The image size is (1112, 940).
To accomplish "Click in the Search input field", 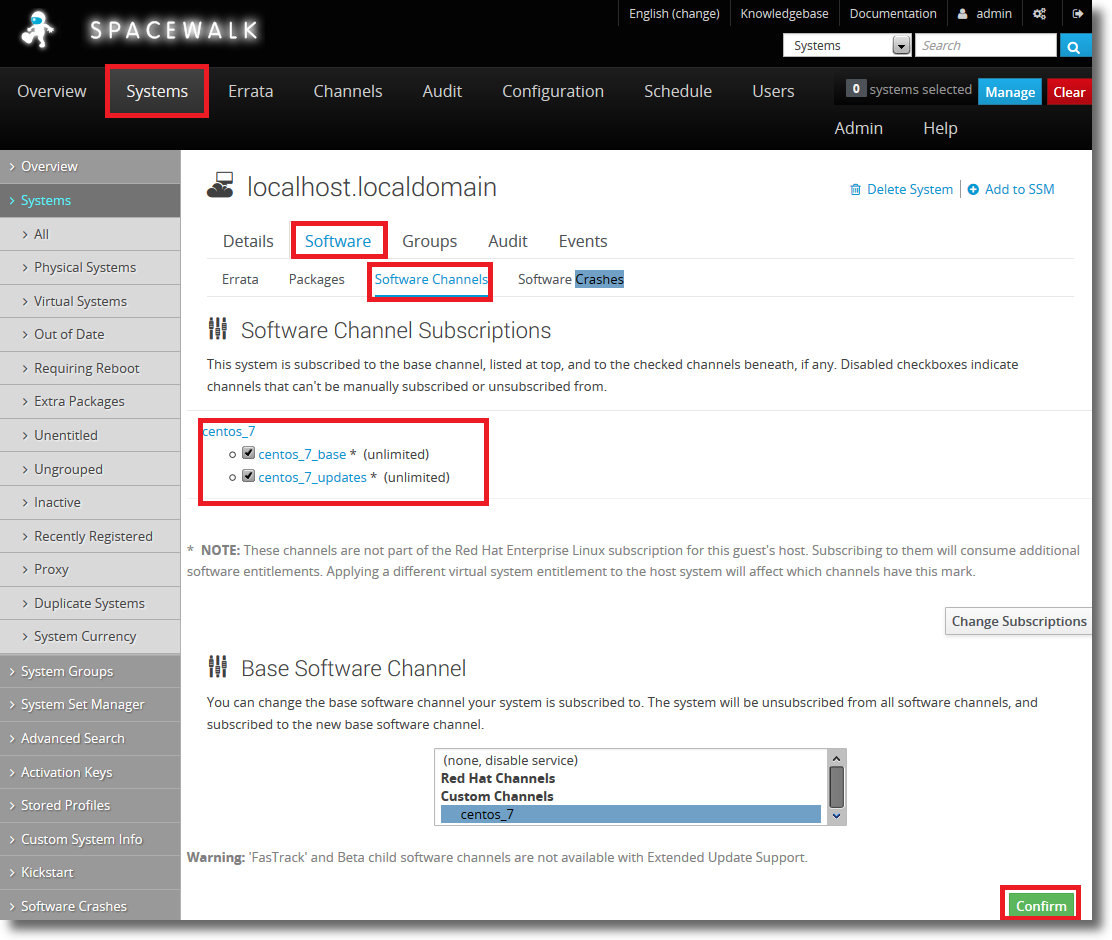I will [986, 45].
